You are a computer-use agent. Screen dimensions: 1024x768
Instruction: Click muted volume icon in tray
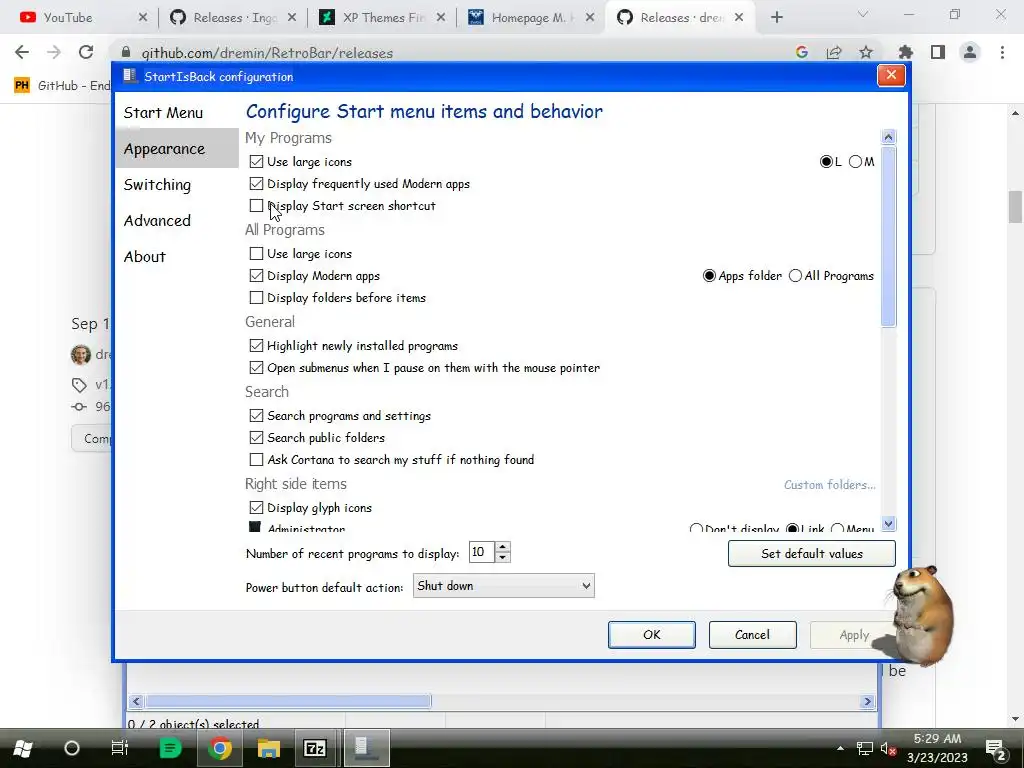point(888,749)
